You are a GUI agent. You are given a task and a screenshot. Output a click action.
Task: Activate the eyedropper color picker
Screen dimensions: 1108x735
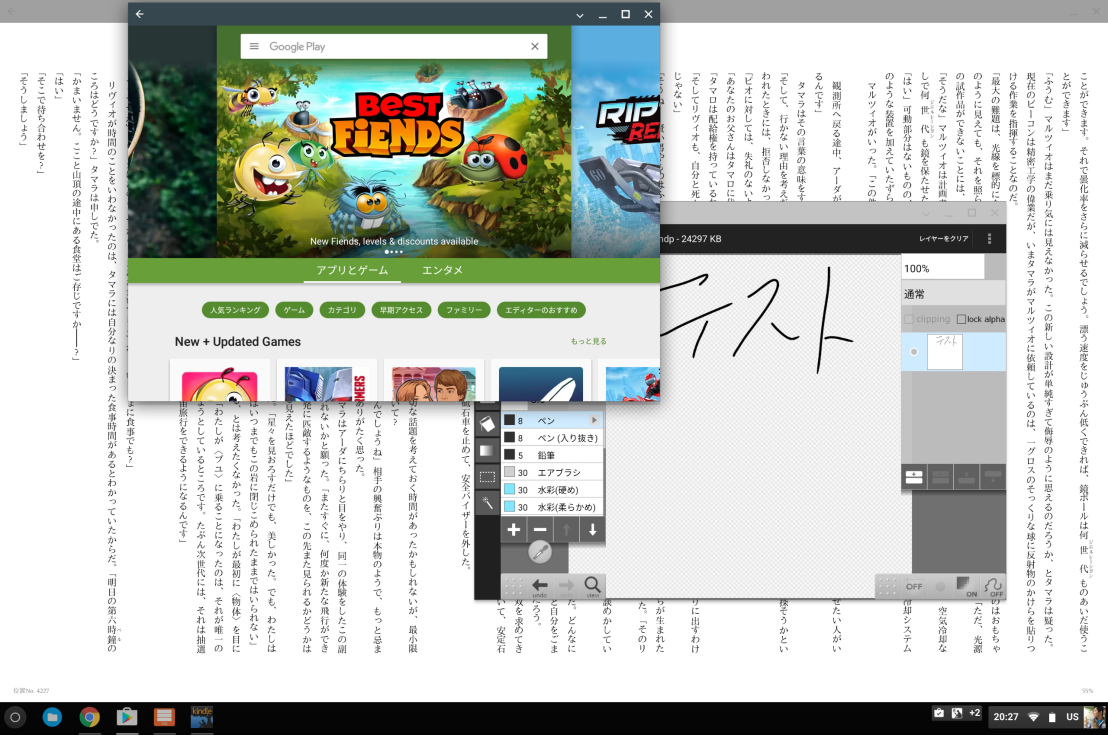[x=540, y=552]
